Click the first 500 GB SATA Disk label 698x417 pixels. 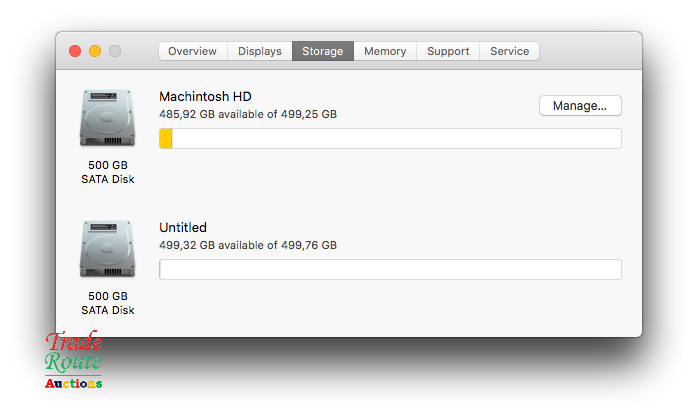pyautogui.click(x=107, y=172)
